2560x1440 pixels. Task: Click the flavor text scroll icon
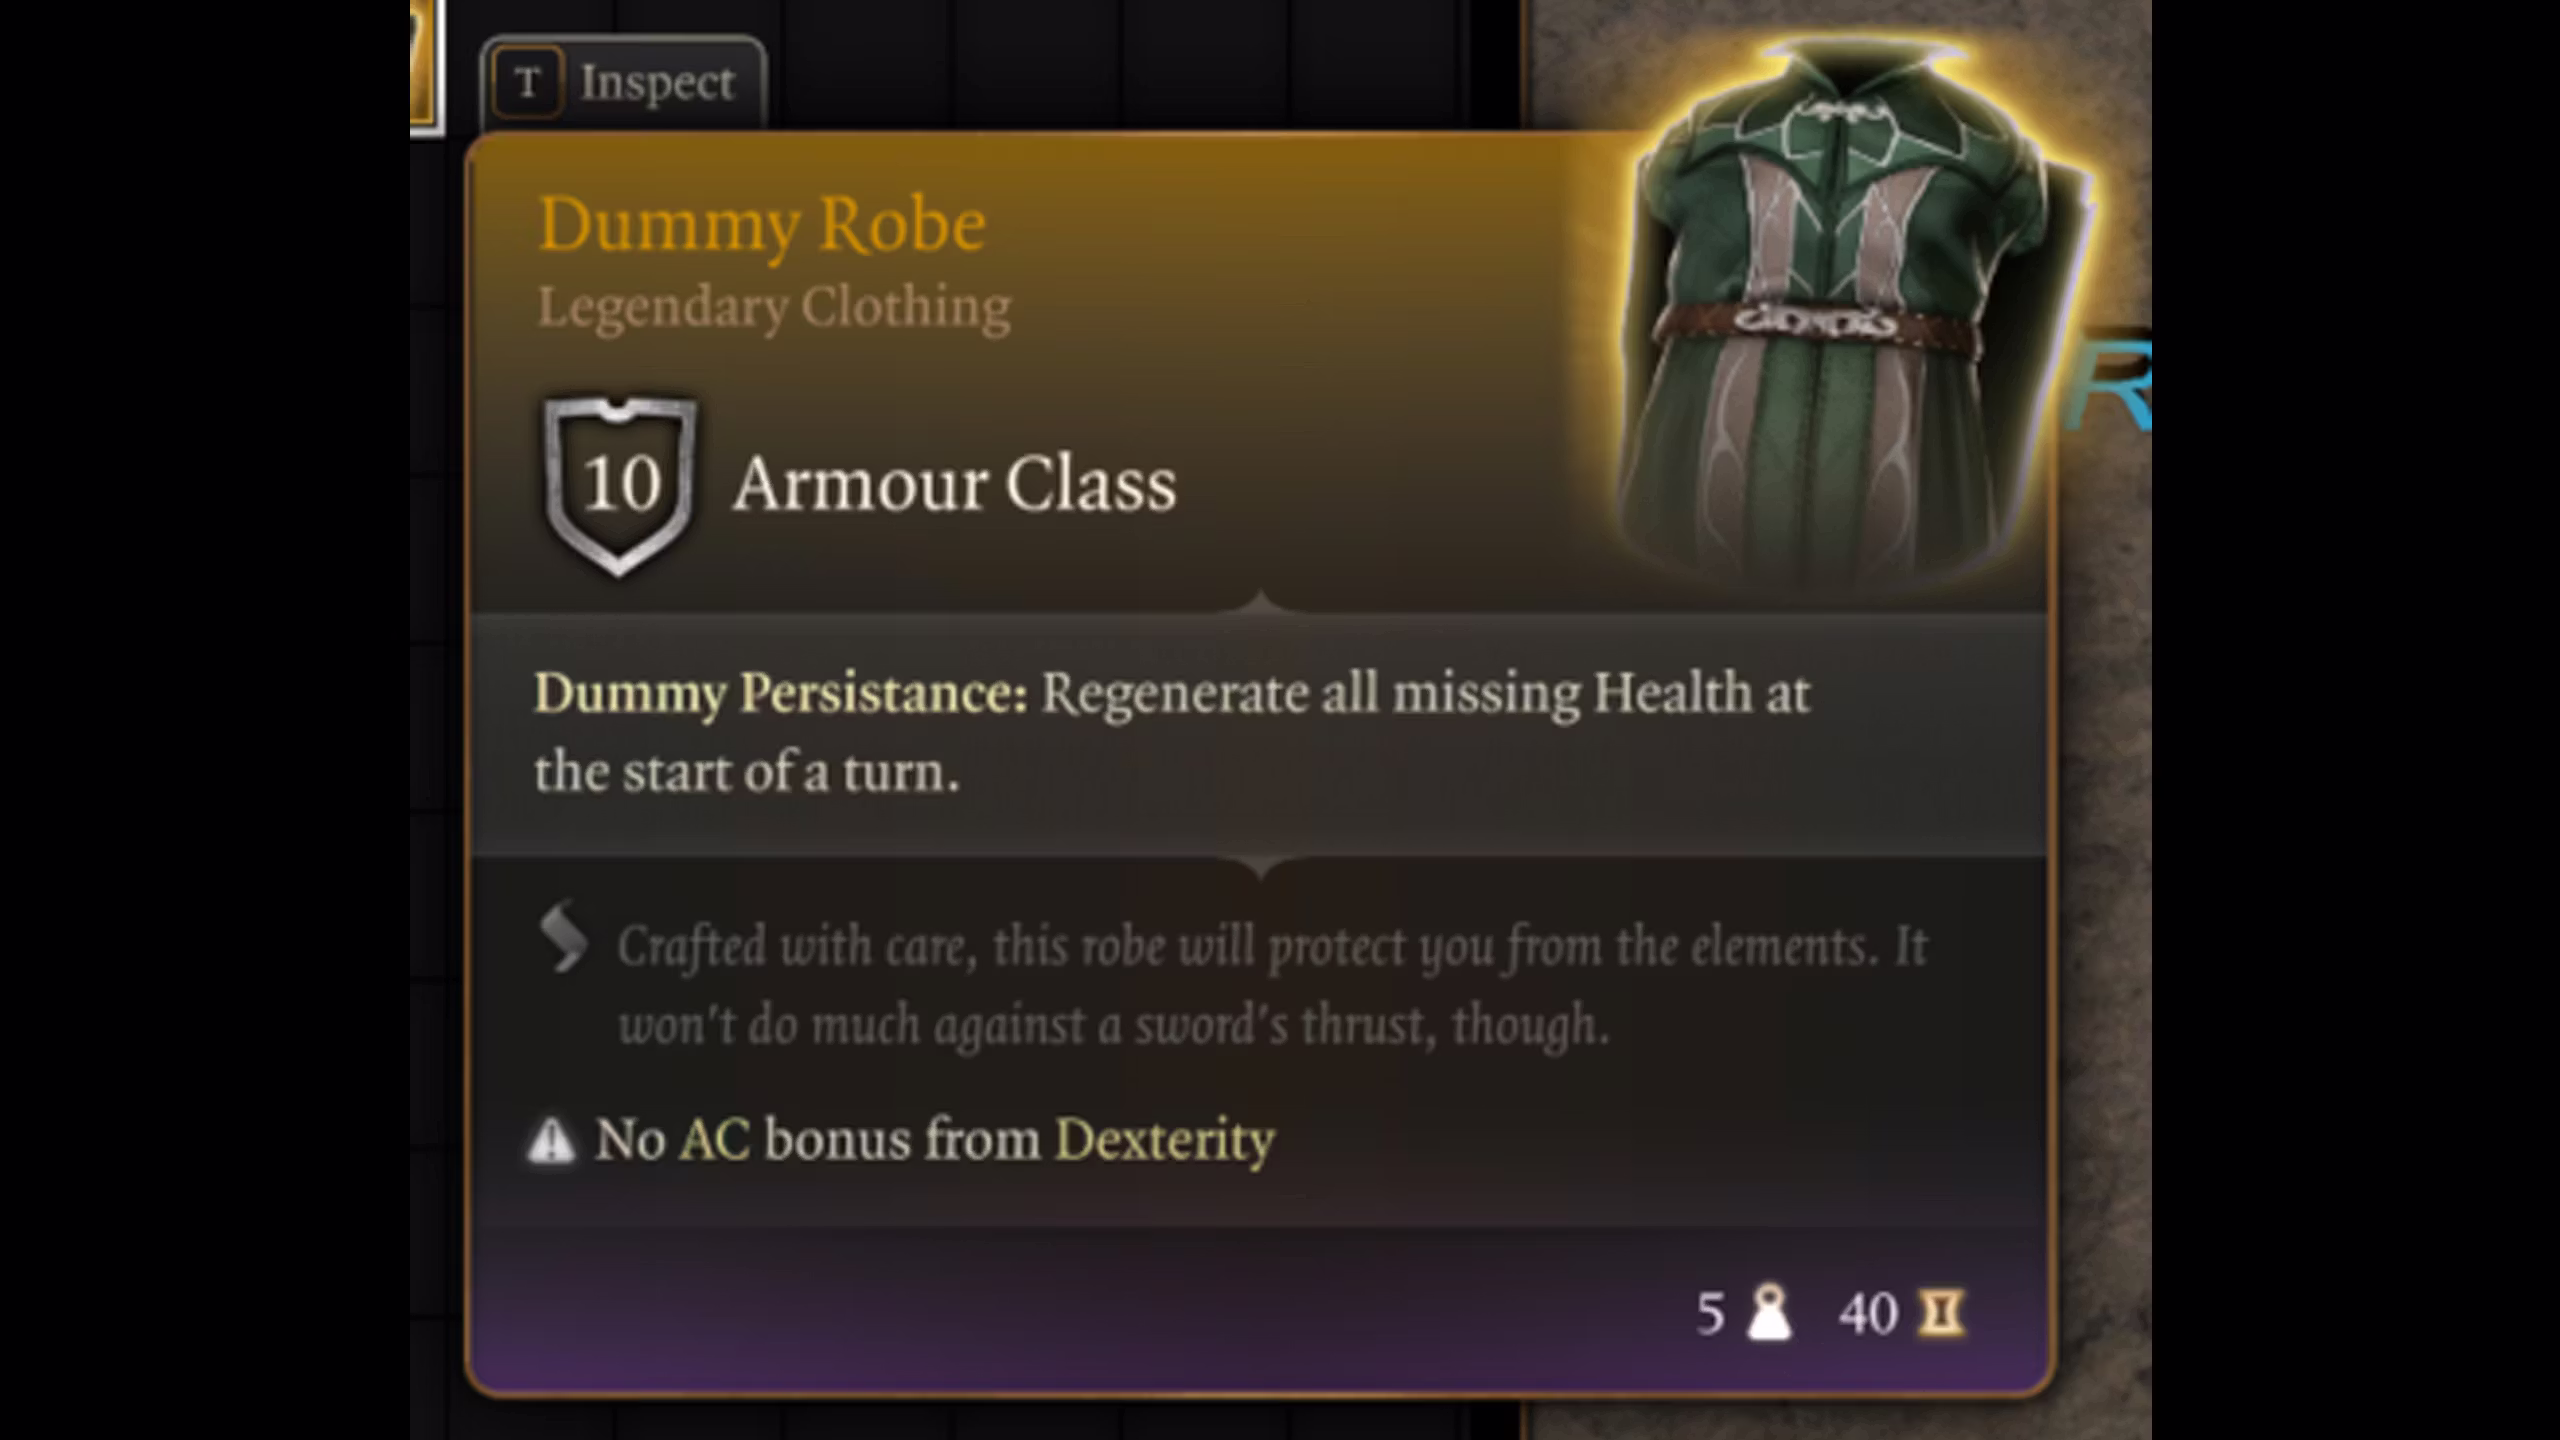(563, 937)
